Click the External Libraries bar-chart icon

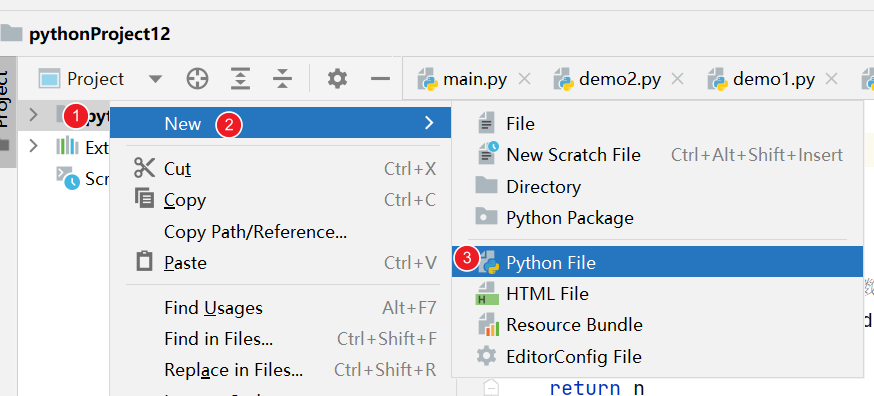[x=67, y=147]
